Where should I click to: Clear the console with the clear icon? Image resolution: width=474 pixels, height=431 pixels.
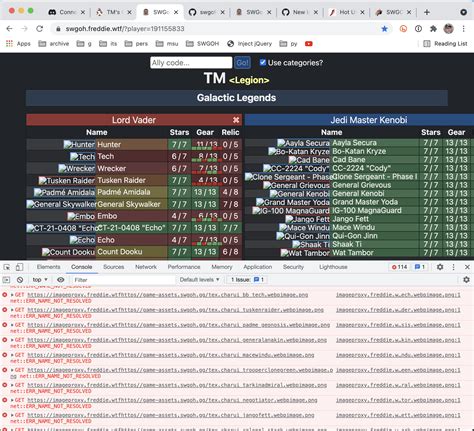(20, 280)
